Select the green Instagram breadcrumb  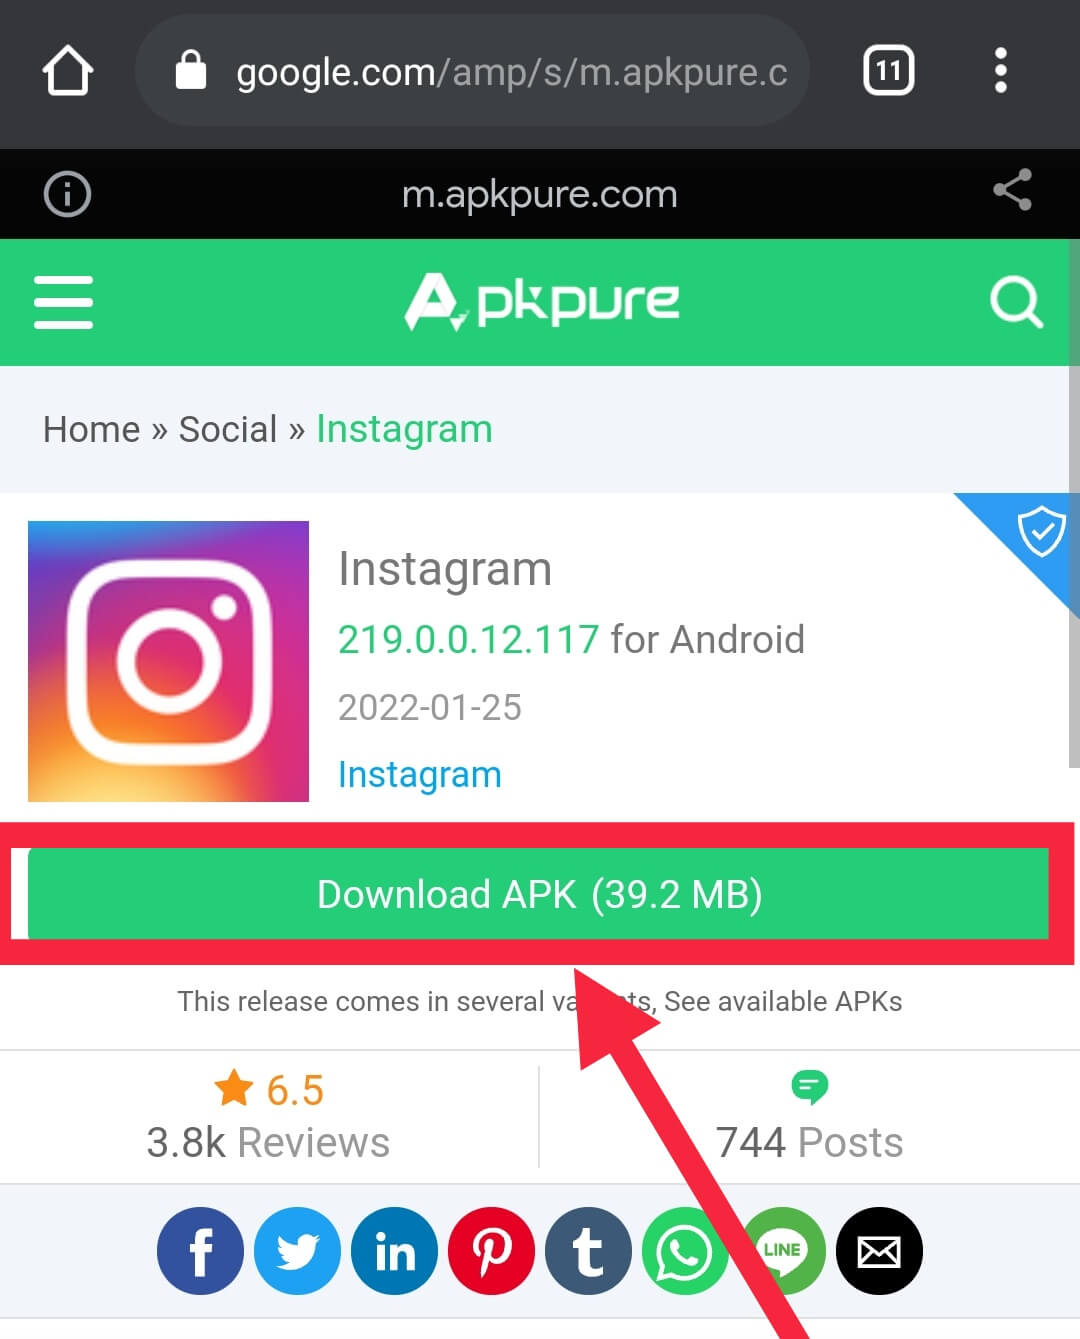(x=404, y=430)
